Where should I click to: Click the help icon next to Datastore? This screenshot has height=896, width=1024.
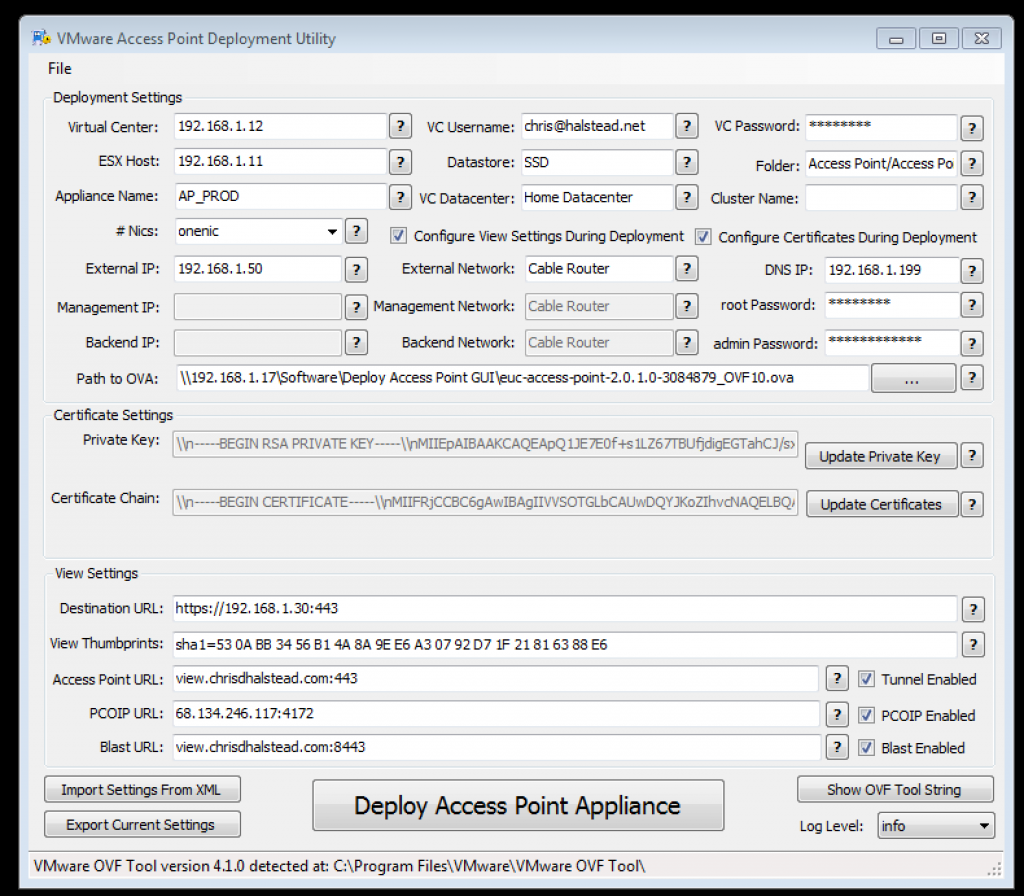click(686, 162)
